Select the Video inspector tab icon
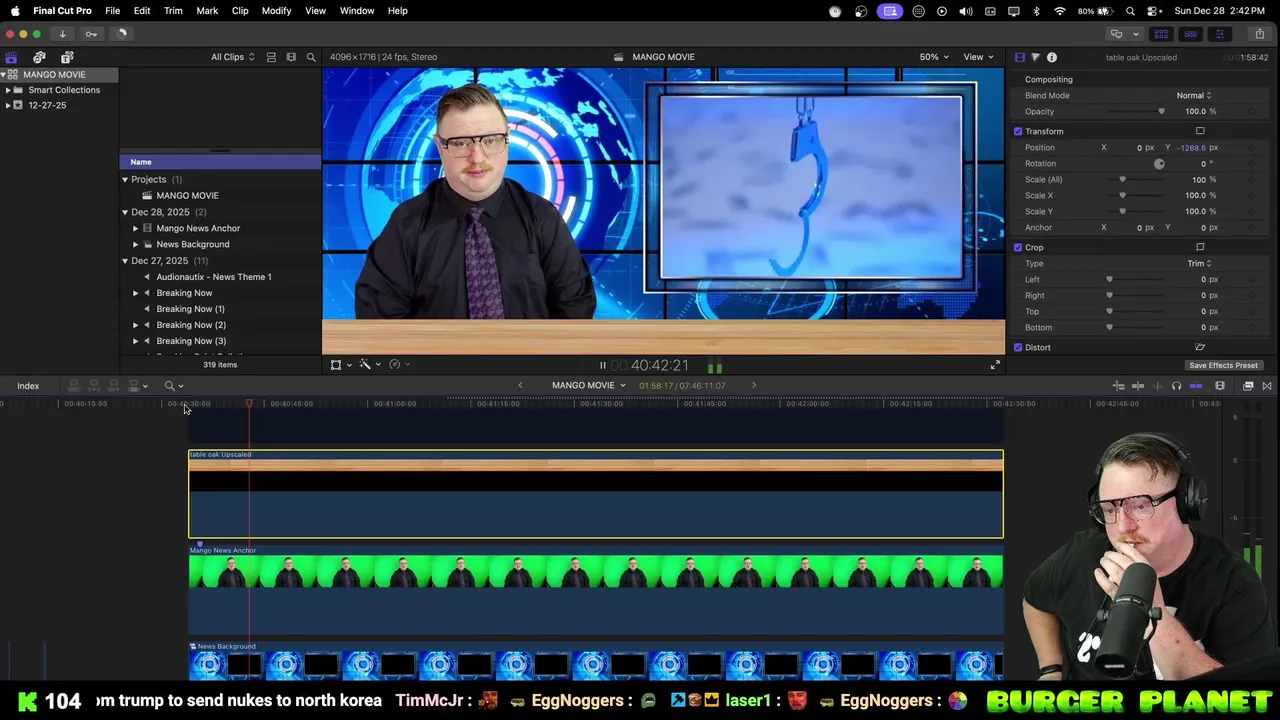Viewport: 1280px width, 720px height. click(x=1019, y=57)
